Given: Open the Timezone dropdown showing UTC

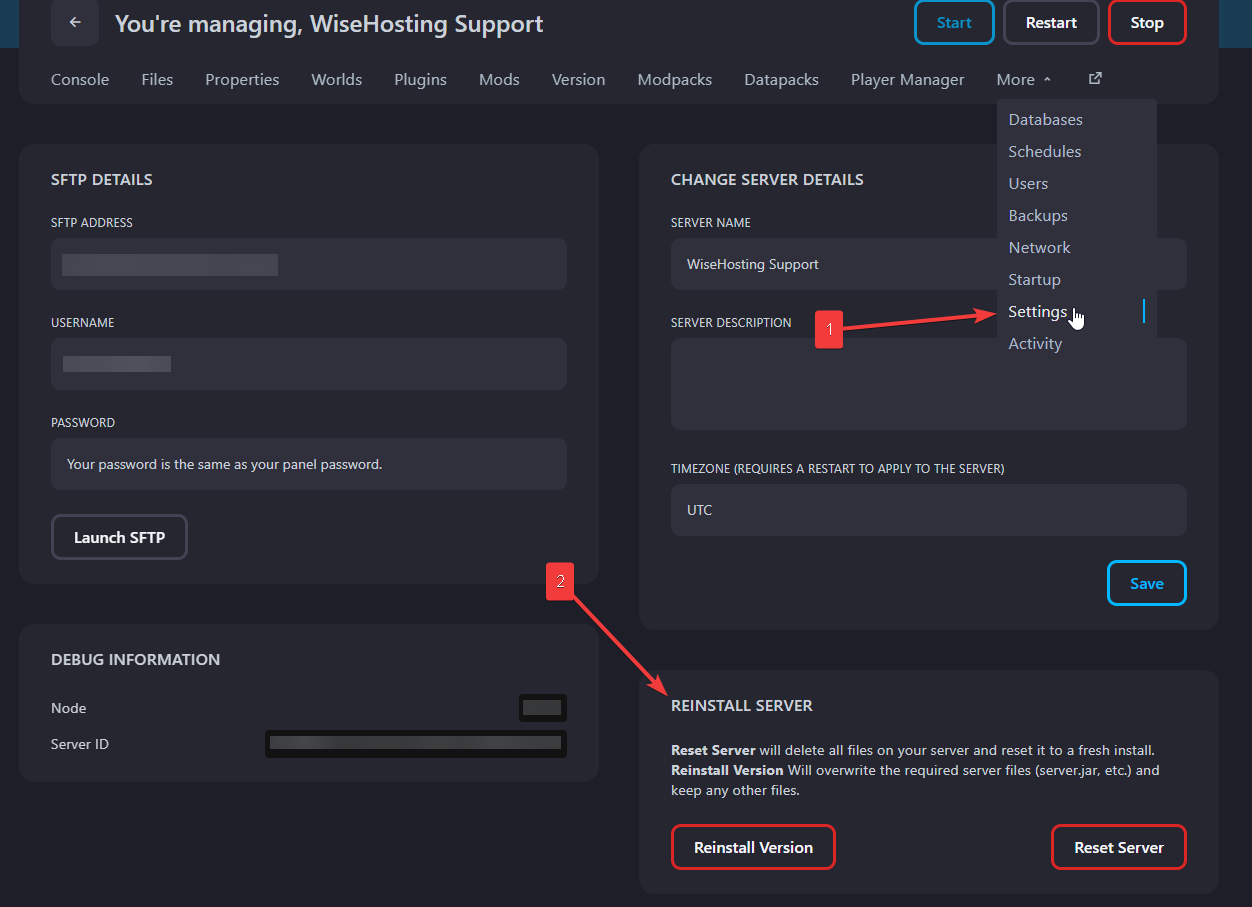Looking at the screenshot, I should tap(928, 510).
